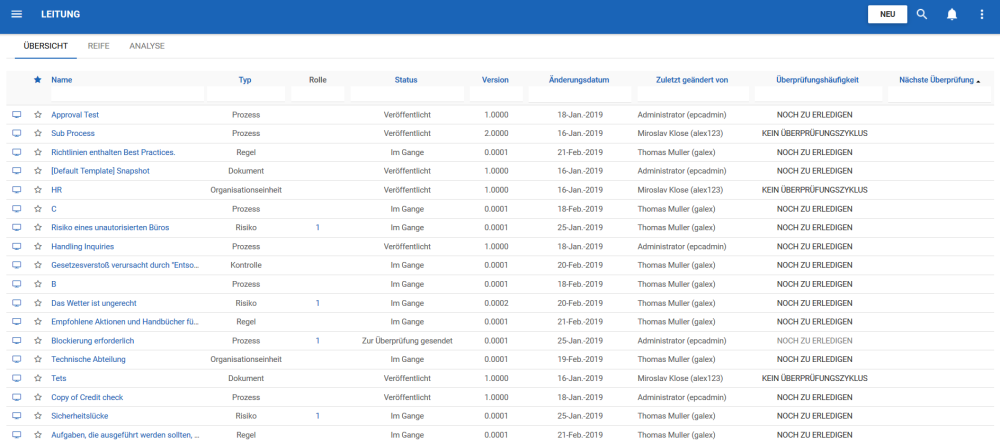The height and width of the screenshot is (444, 1000).
Task: Toggle the favorite star for Tets
Action: pos(38,378)
